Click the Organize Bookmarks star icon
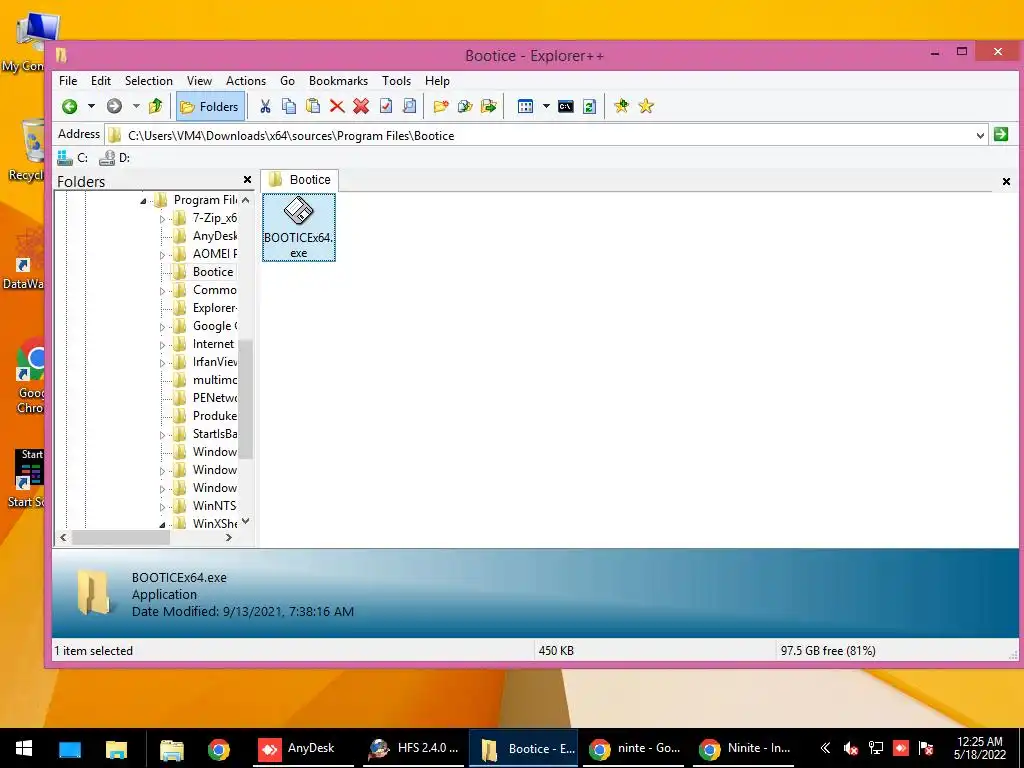This screenshot has width=1024, height=768. coord(646,106)
